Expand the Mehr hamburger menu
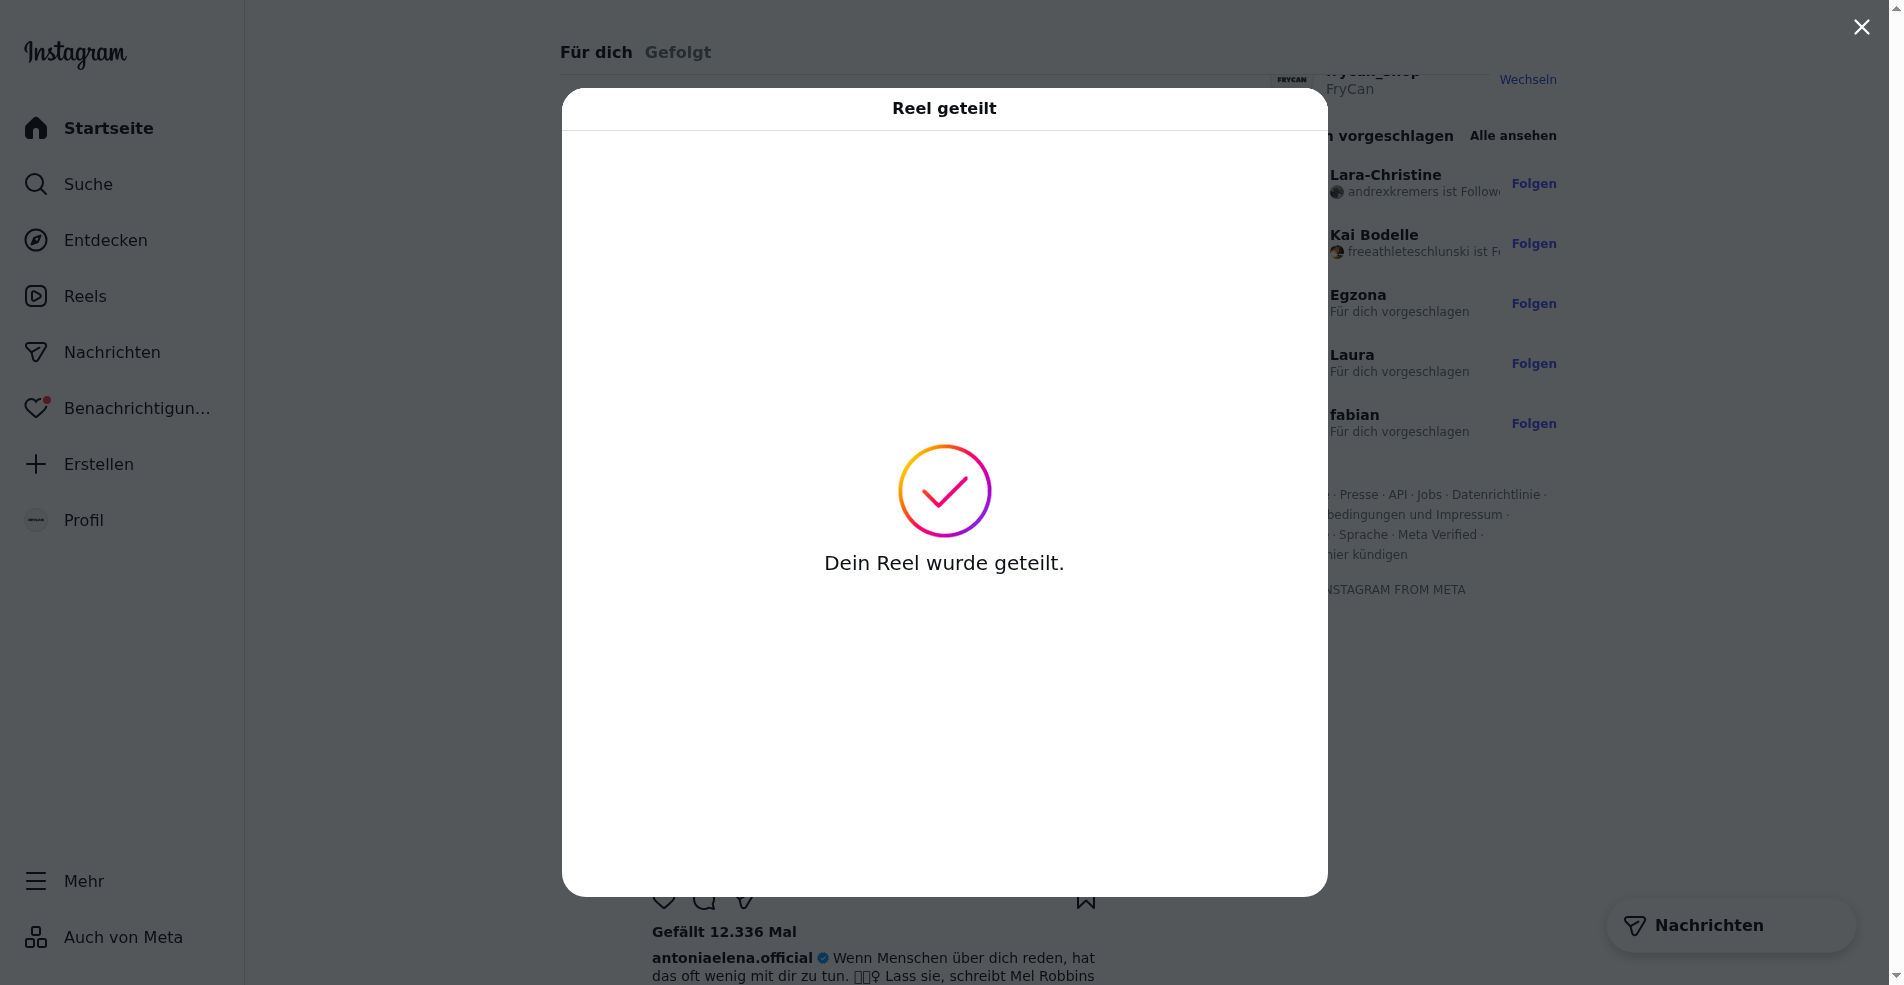 (36, 881)
